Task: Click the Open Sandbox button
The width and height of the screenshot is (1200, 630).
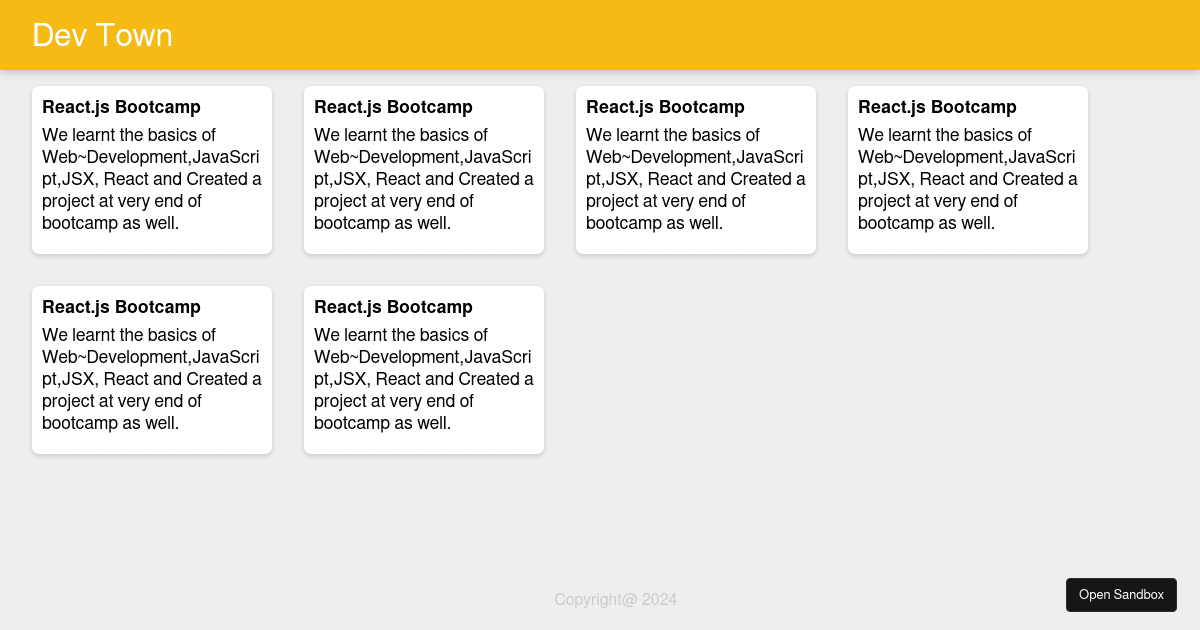Action: pyautogui.click(x=1121, y=594)
